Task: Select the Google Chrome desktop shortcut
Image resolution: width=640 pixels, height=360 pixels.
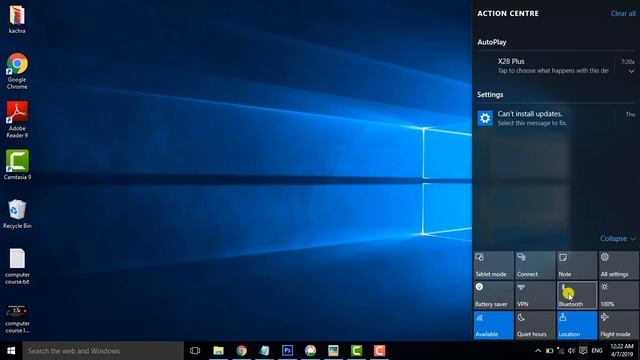Action: point(17,71)
